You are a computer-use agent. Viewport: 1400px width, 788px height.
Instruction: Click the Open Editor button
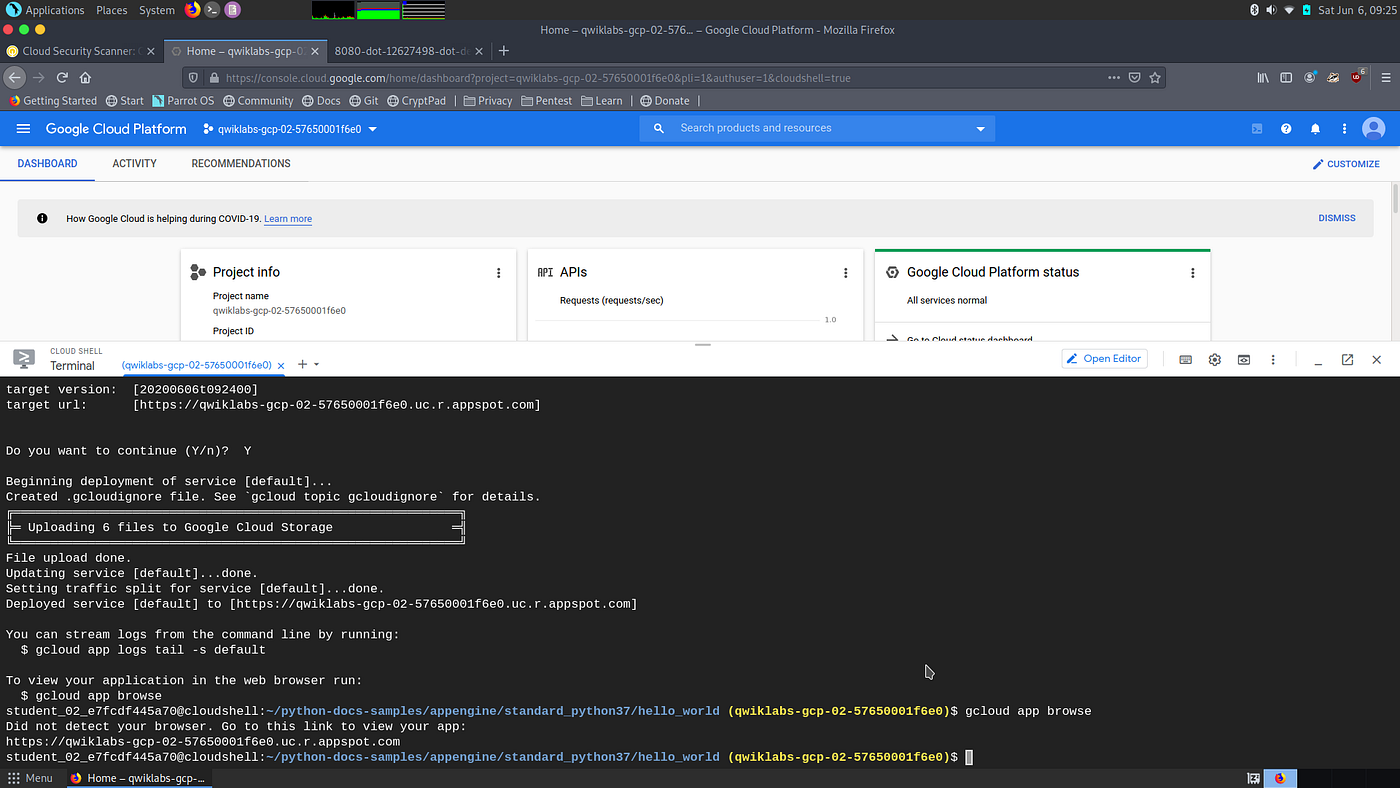pos(1104,358)
